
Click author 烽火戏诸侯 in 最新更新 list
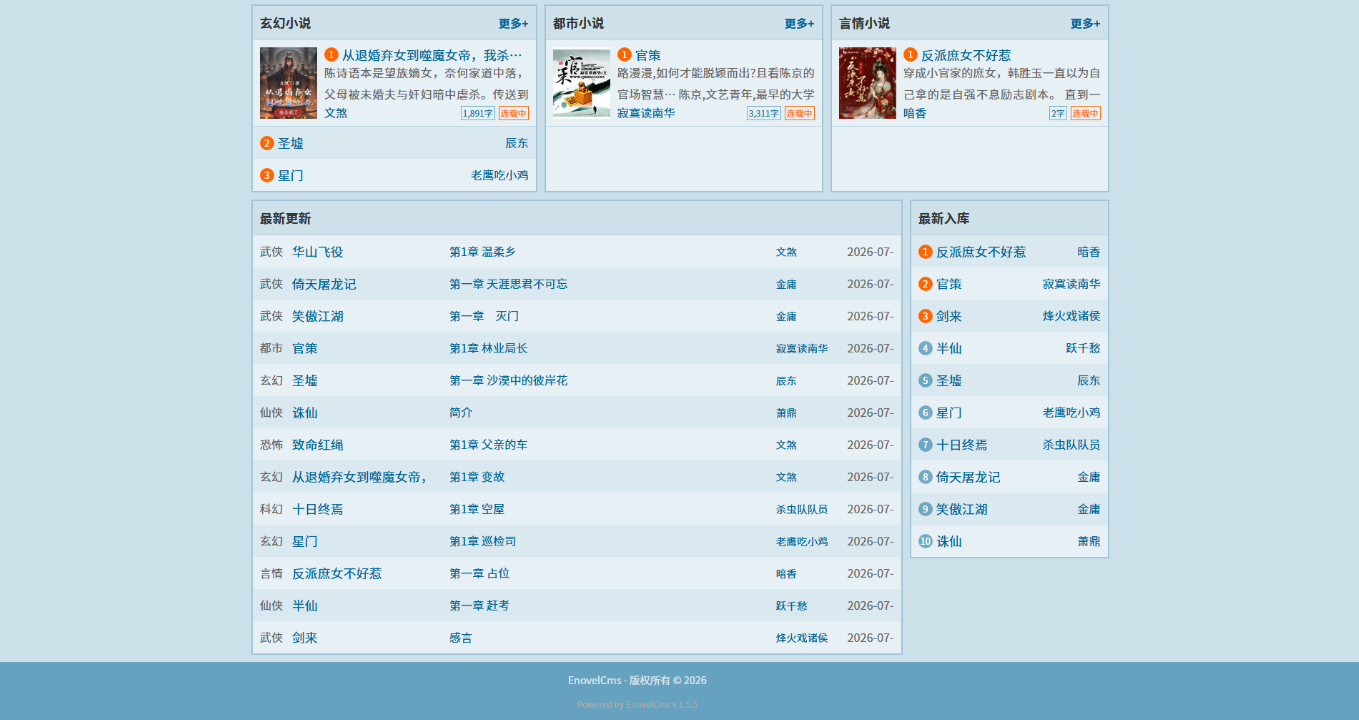tap(802, 637)
